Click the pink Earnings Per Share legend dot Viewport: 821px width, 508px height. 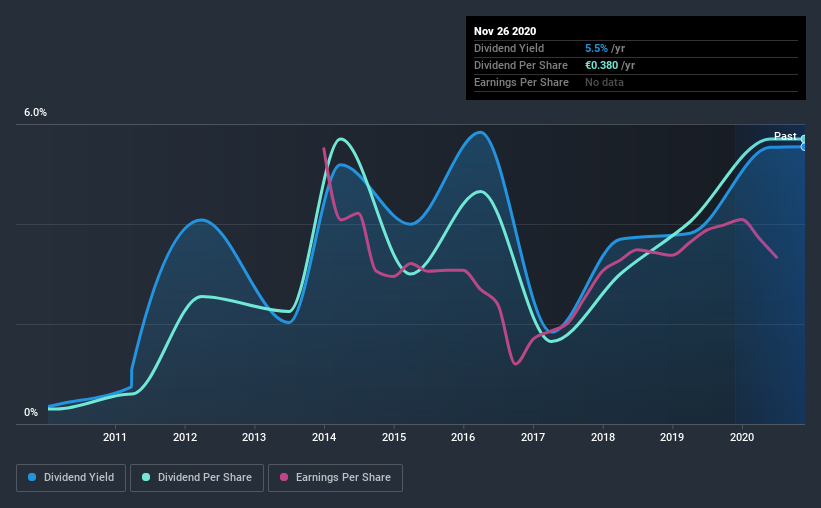tap(284, 477)
